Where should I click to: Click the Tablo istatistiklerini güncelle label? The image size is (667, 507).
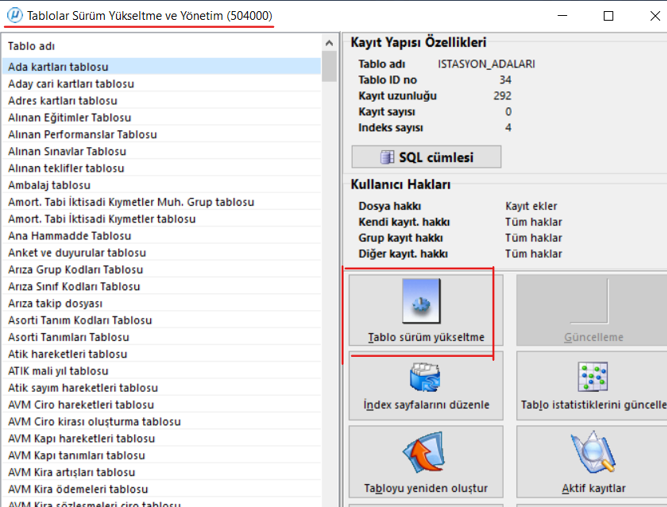(x=594, y=404)
